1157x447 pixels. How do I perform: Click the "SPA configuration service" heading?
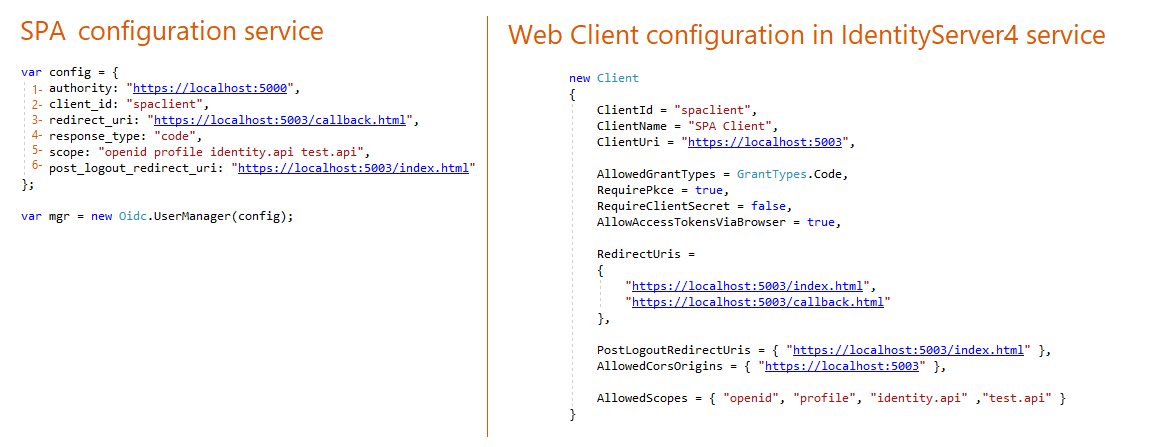click(172, 31)
